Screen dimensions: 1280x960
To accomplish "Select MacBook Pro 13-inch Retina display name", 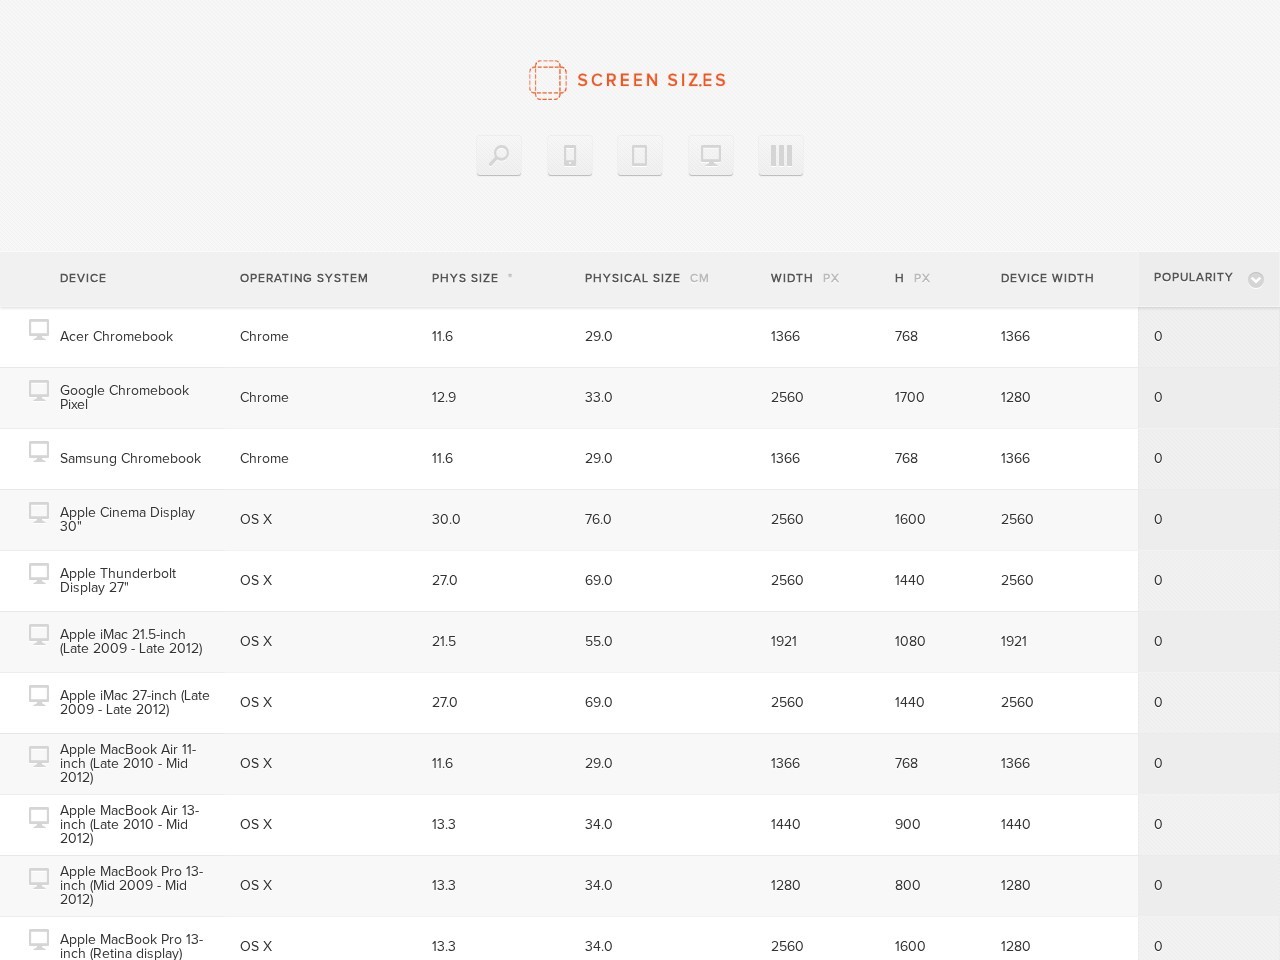I will (131, 946).
